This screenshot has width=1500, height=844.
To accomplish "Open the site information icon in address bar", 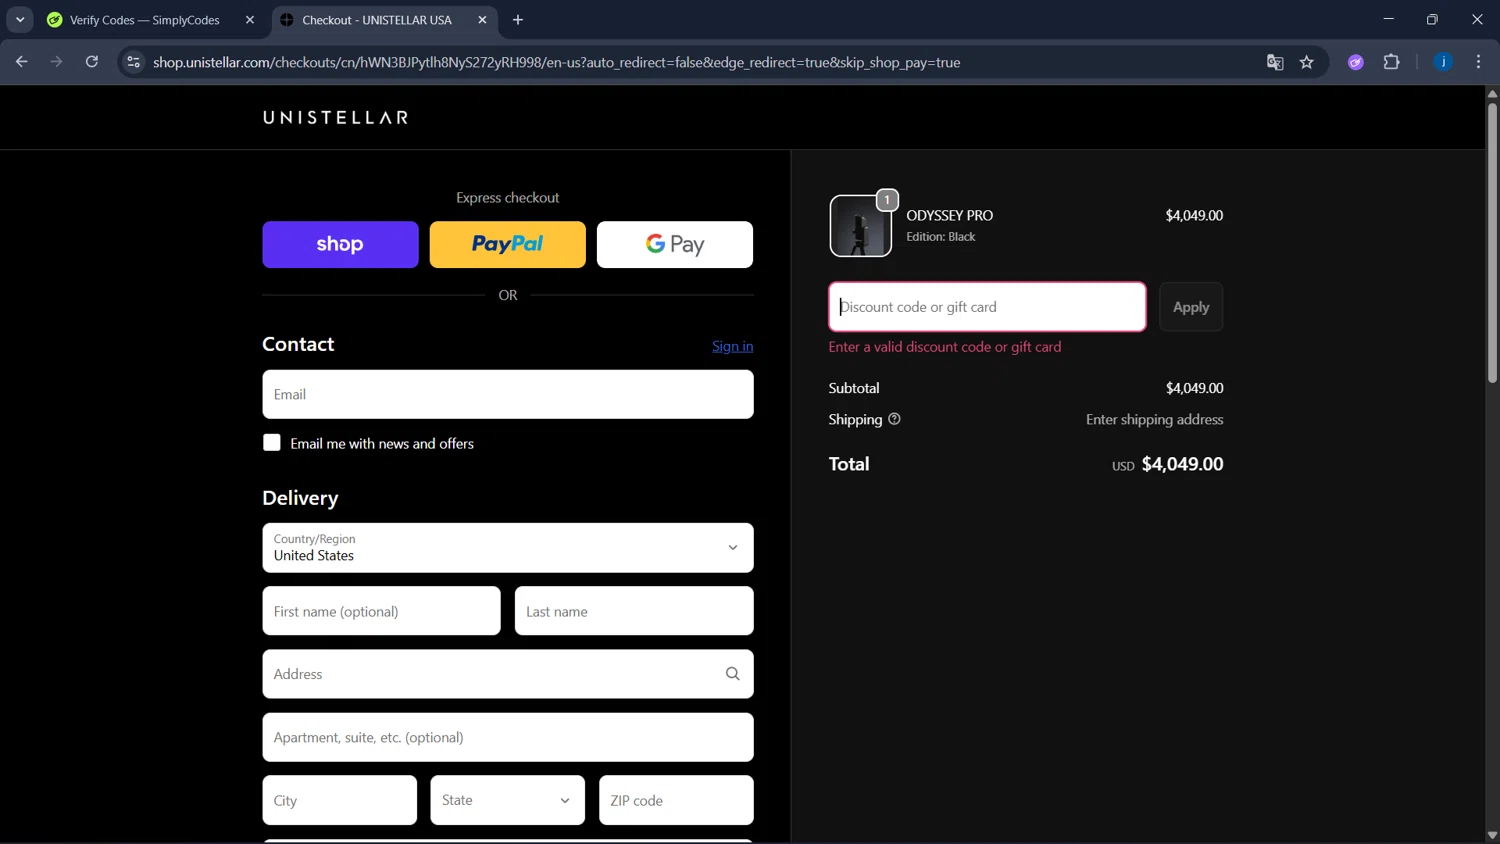I will pos(133,62).
